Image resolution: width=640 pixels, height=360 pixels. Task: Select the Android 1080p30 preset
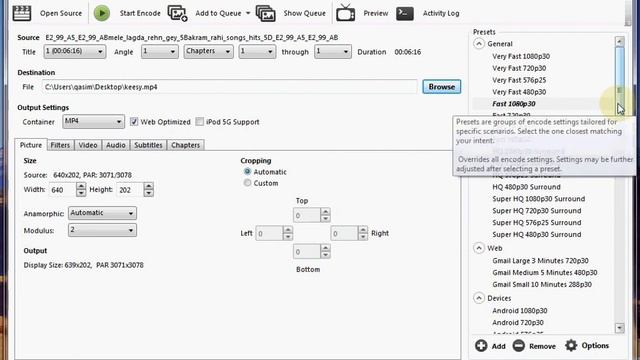click(520, 311)
